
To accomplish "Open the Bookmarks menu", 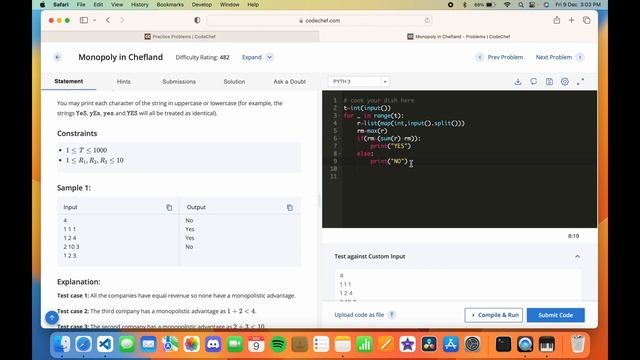I will click(x=170, y=4).
